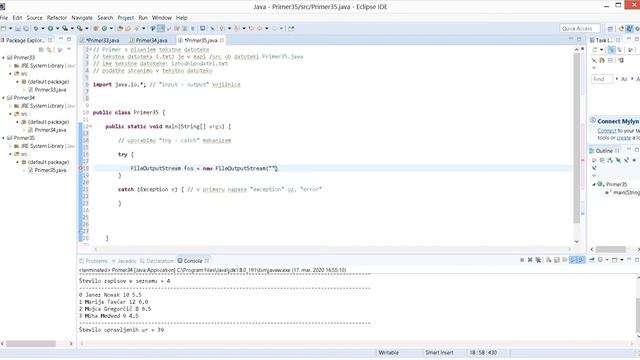Terminate the console with the stop icon

pyautogui.click(x=522, y=260)
